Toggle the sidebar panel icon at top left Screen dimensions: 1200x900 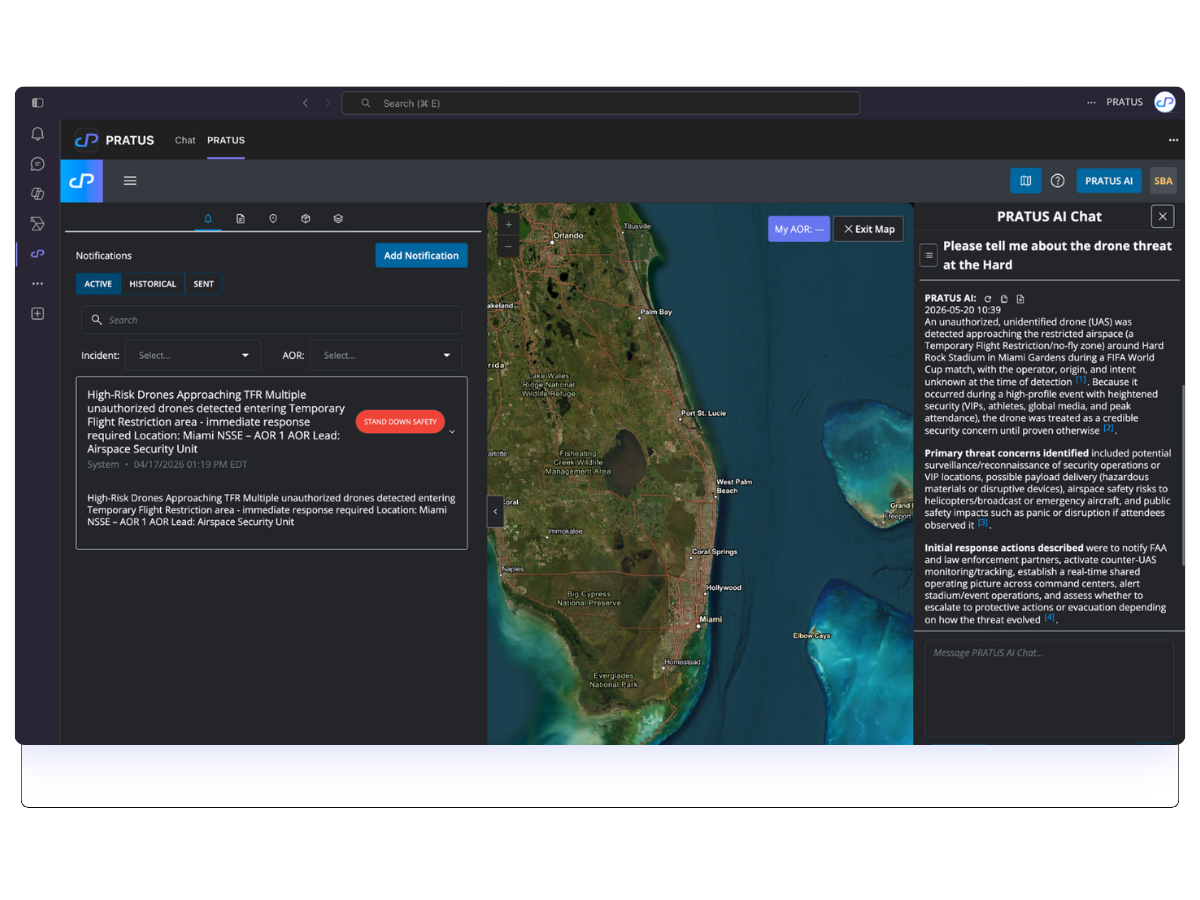tap(38, 103)
